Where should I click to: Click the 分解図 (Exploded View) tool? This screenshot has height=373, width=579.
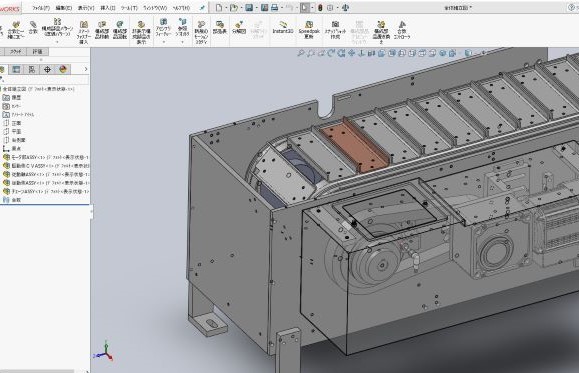239,27
